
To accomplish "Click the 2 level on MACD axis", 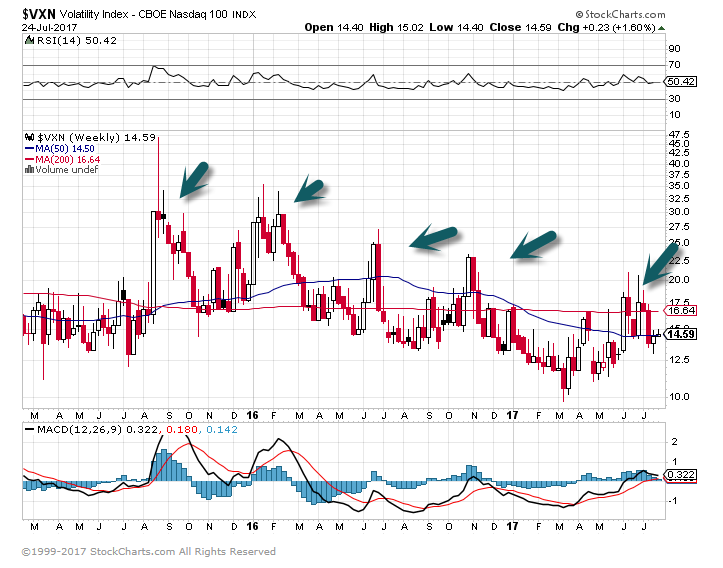I will click(675, 442).
